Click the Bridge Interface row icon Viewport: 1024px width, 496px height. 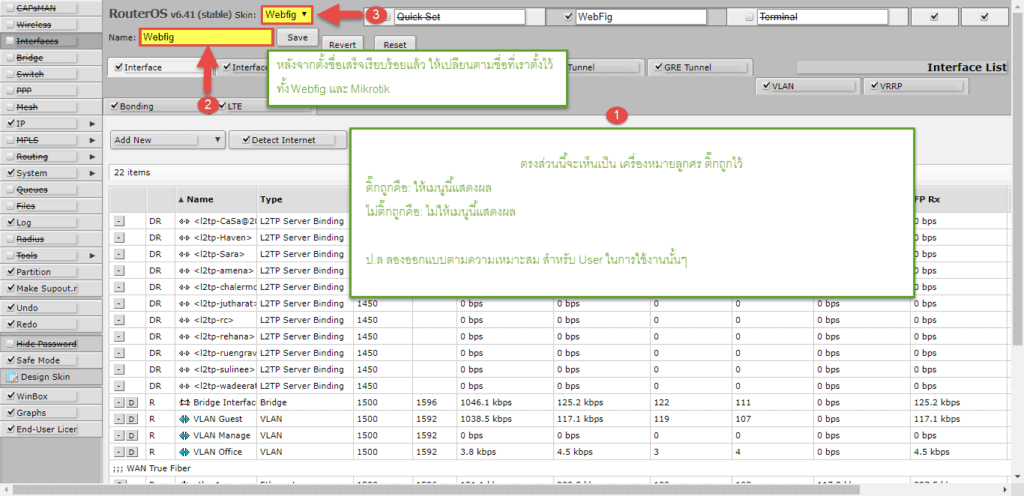[x=184, y=403]
